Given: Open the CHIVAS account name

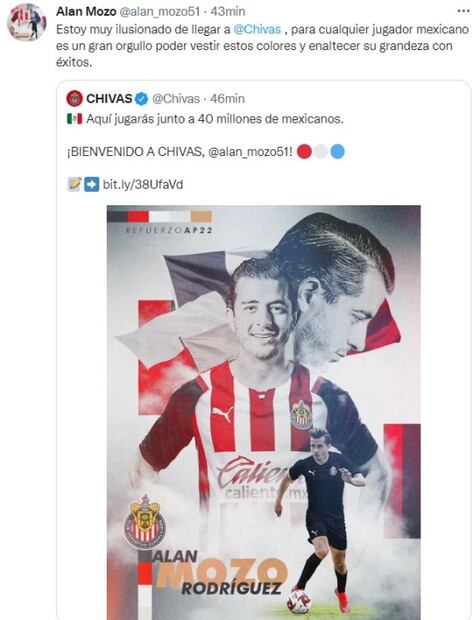Looking at the screenshot, I should tap(109, 98).
